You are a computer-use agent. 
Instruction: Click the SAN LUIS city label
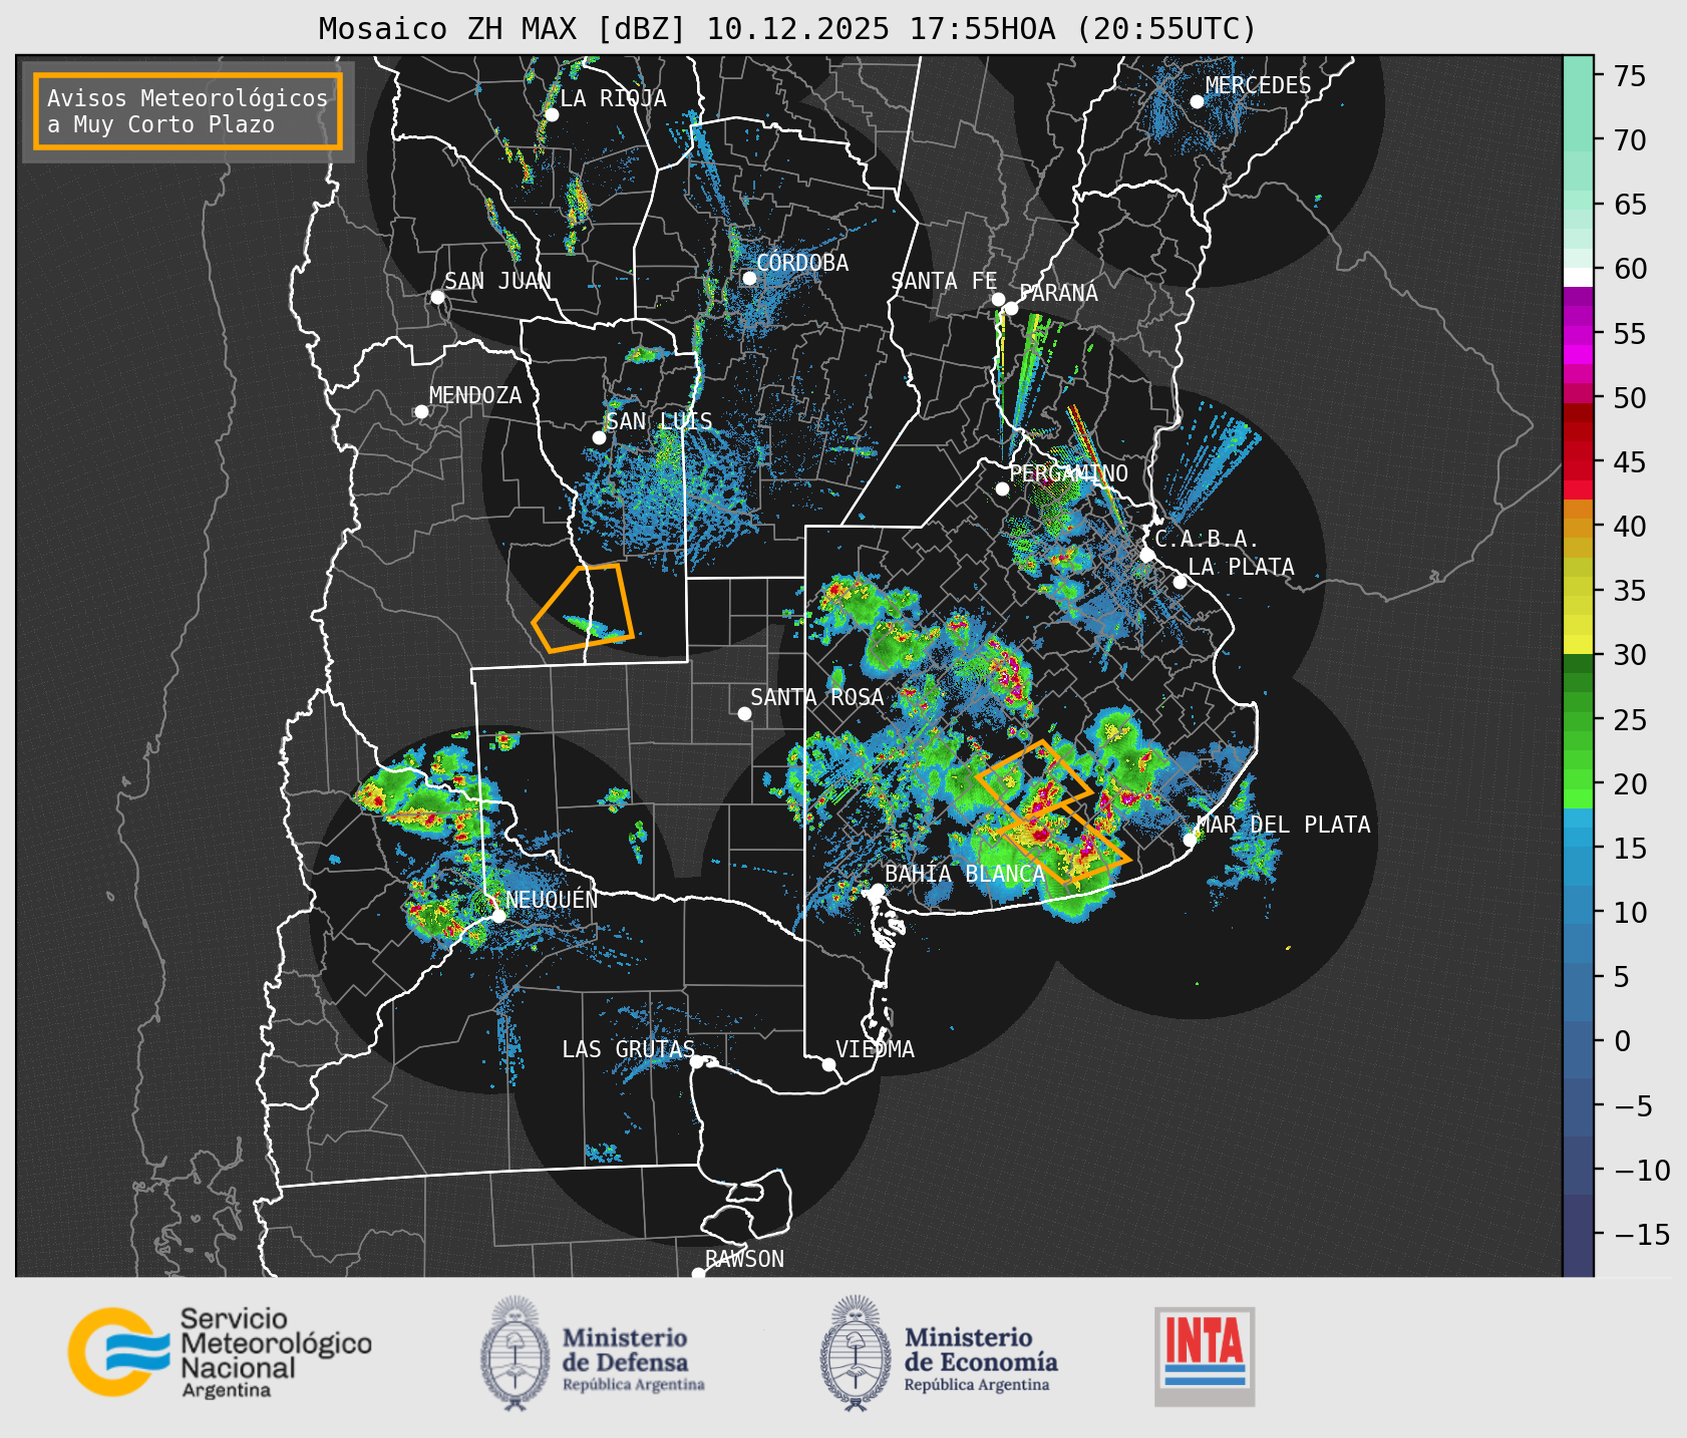click(x=659, y=421)
